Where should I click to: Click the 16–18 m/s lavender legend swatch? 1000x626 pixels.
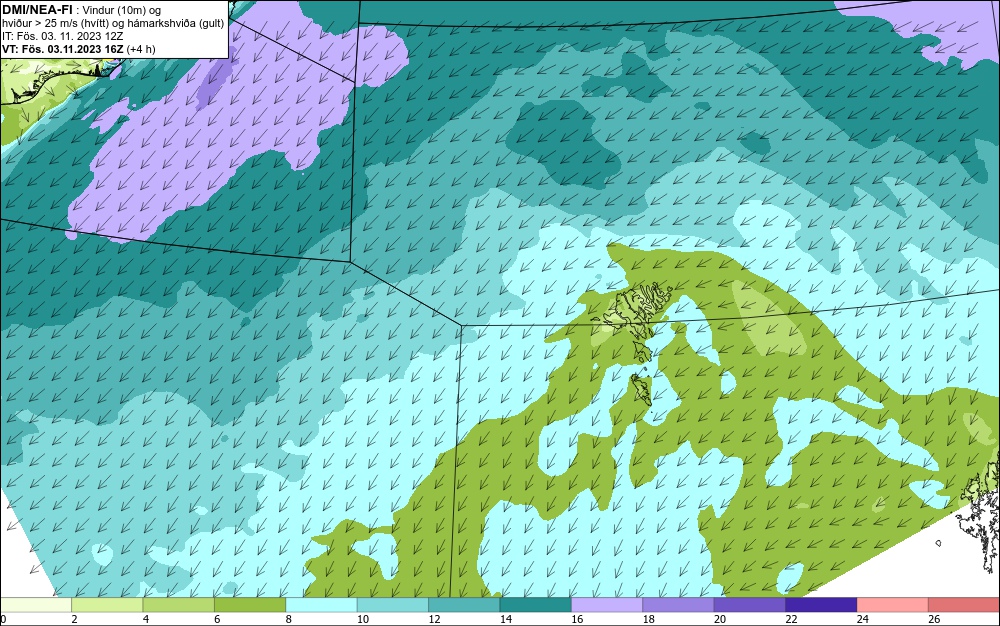pyautogui.click(x=607, y=605)
